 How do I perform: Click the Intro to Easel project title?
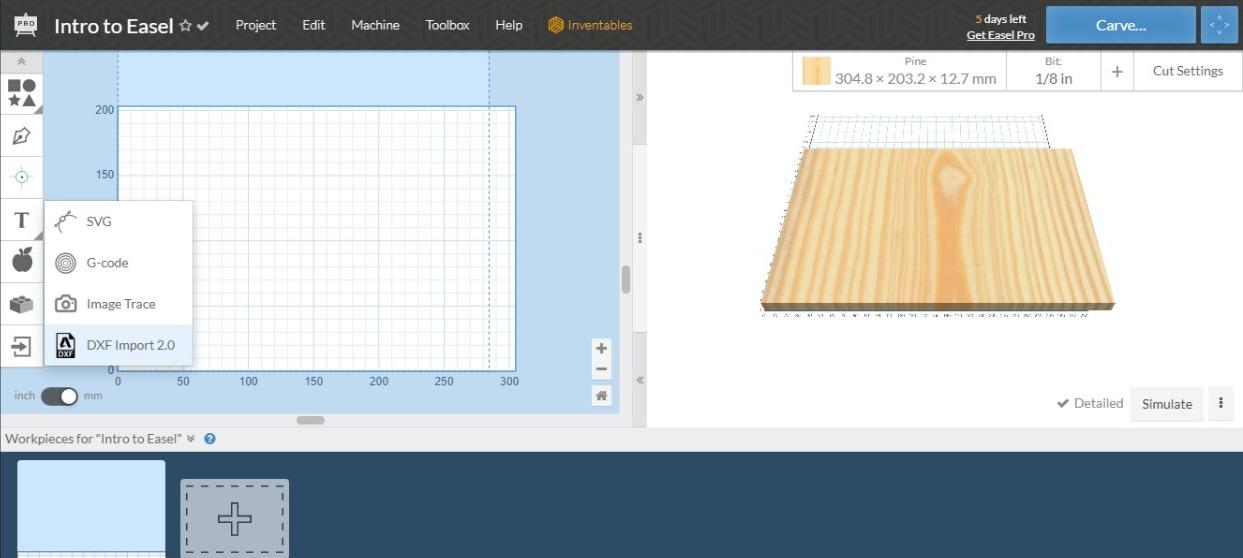pyautogui.click(x=114, y=26)
